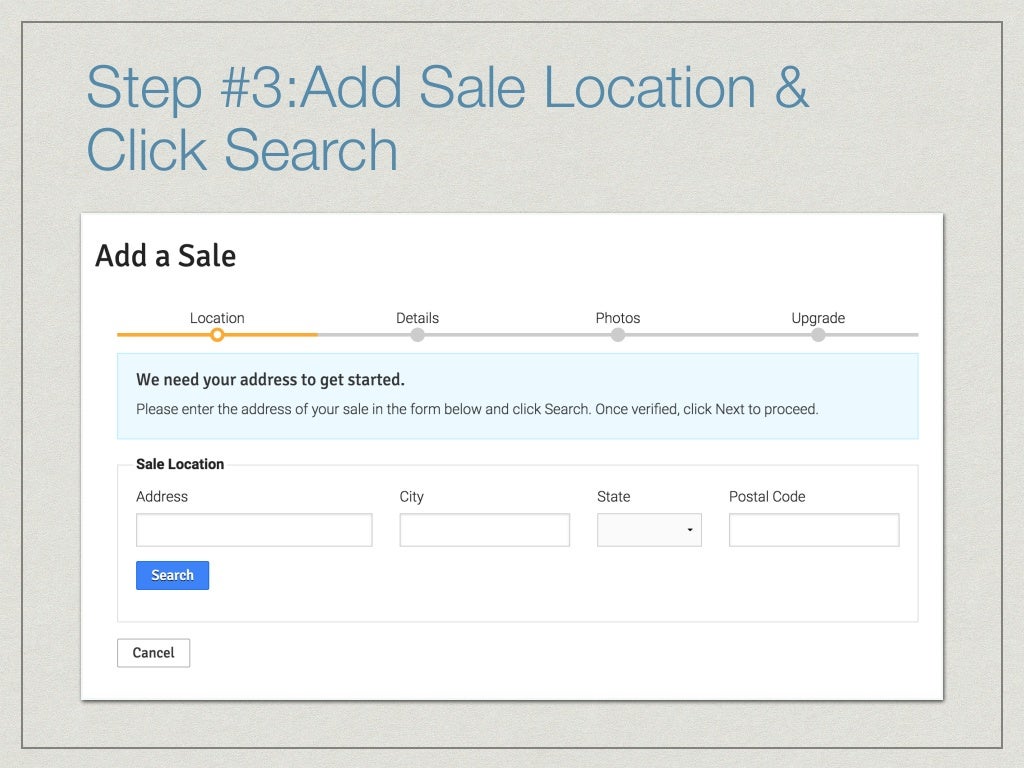1024x768 pixels.
Task: Click the 'We need your address' banner
Action: click(517, 396)
